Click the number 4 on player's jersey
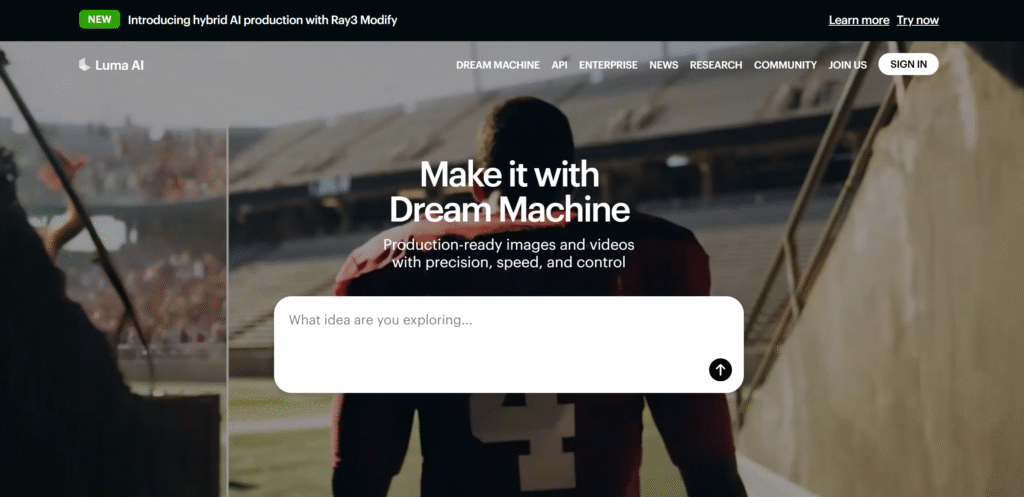 (x=522, y=441)
